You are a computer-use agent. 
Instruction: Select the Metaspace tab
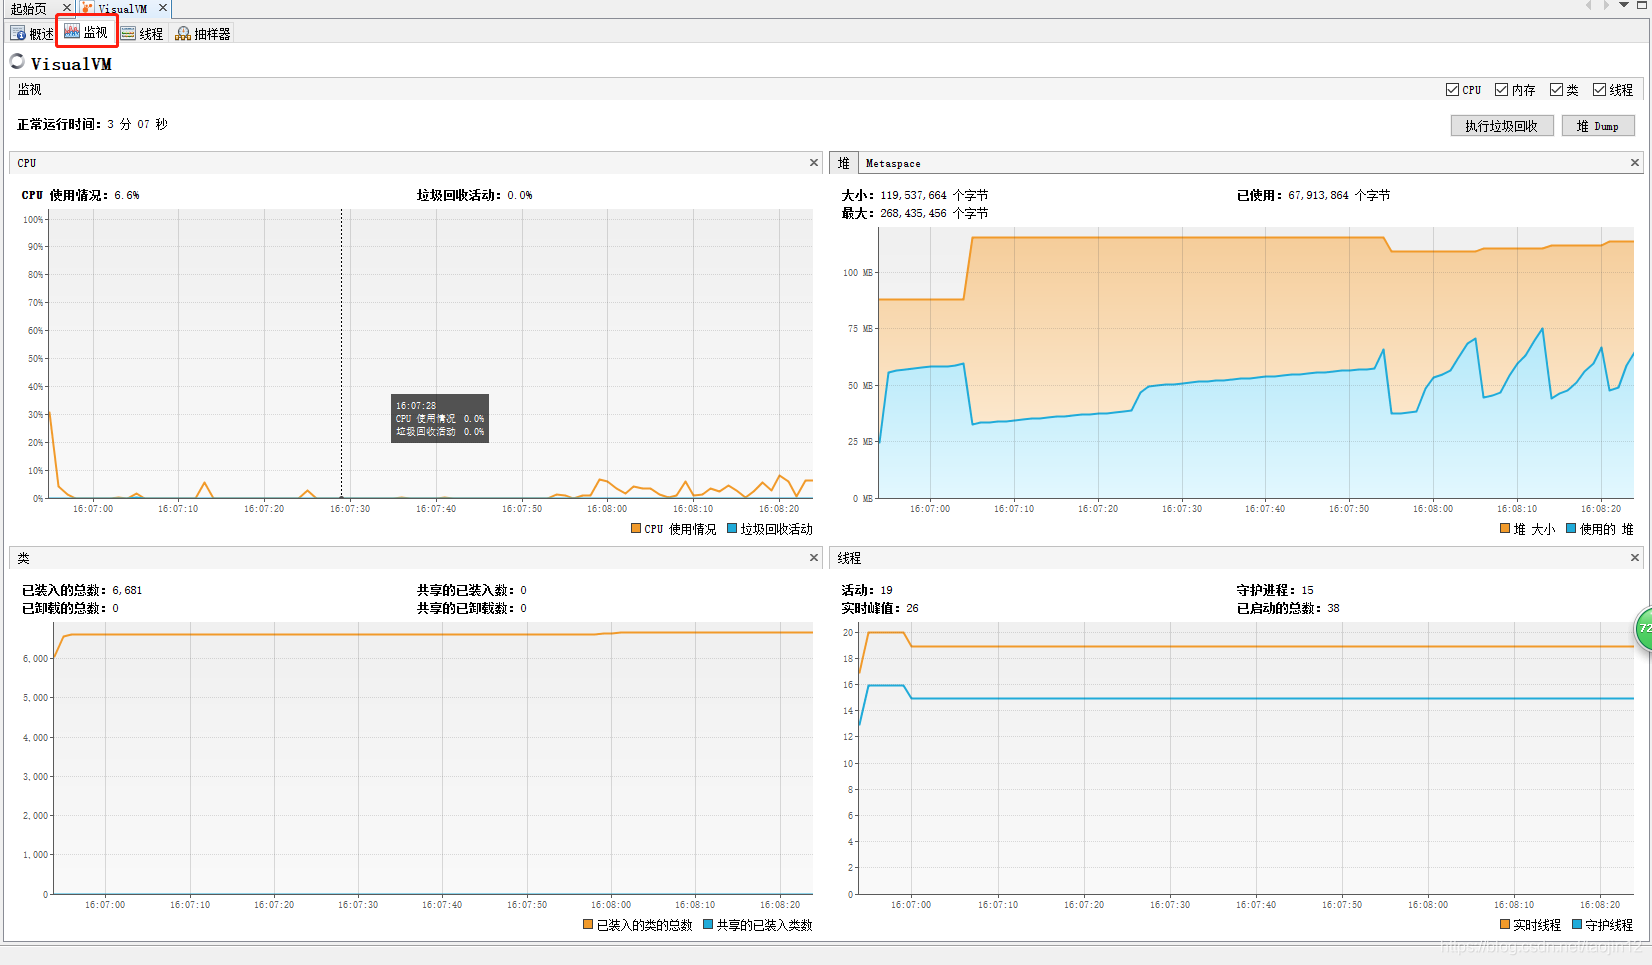[893, 163]
